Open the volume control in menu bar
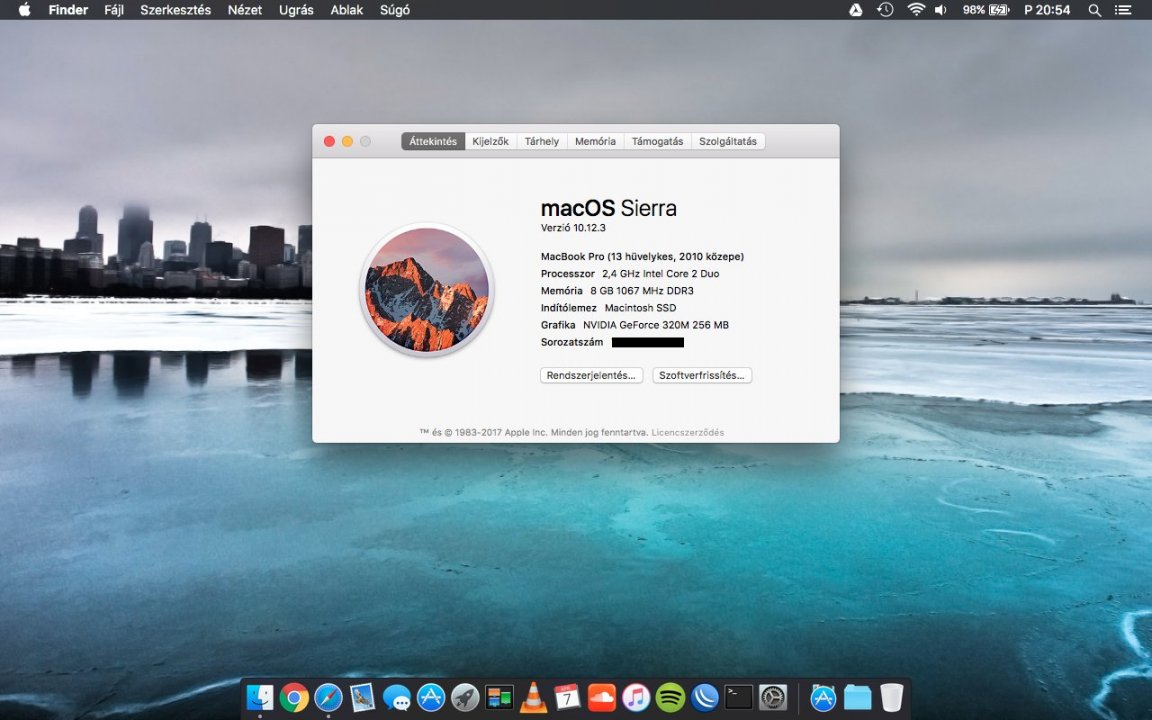 pyautogui.click(x=940, y=10)
